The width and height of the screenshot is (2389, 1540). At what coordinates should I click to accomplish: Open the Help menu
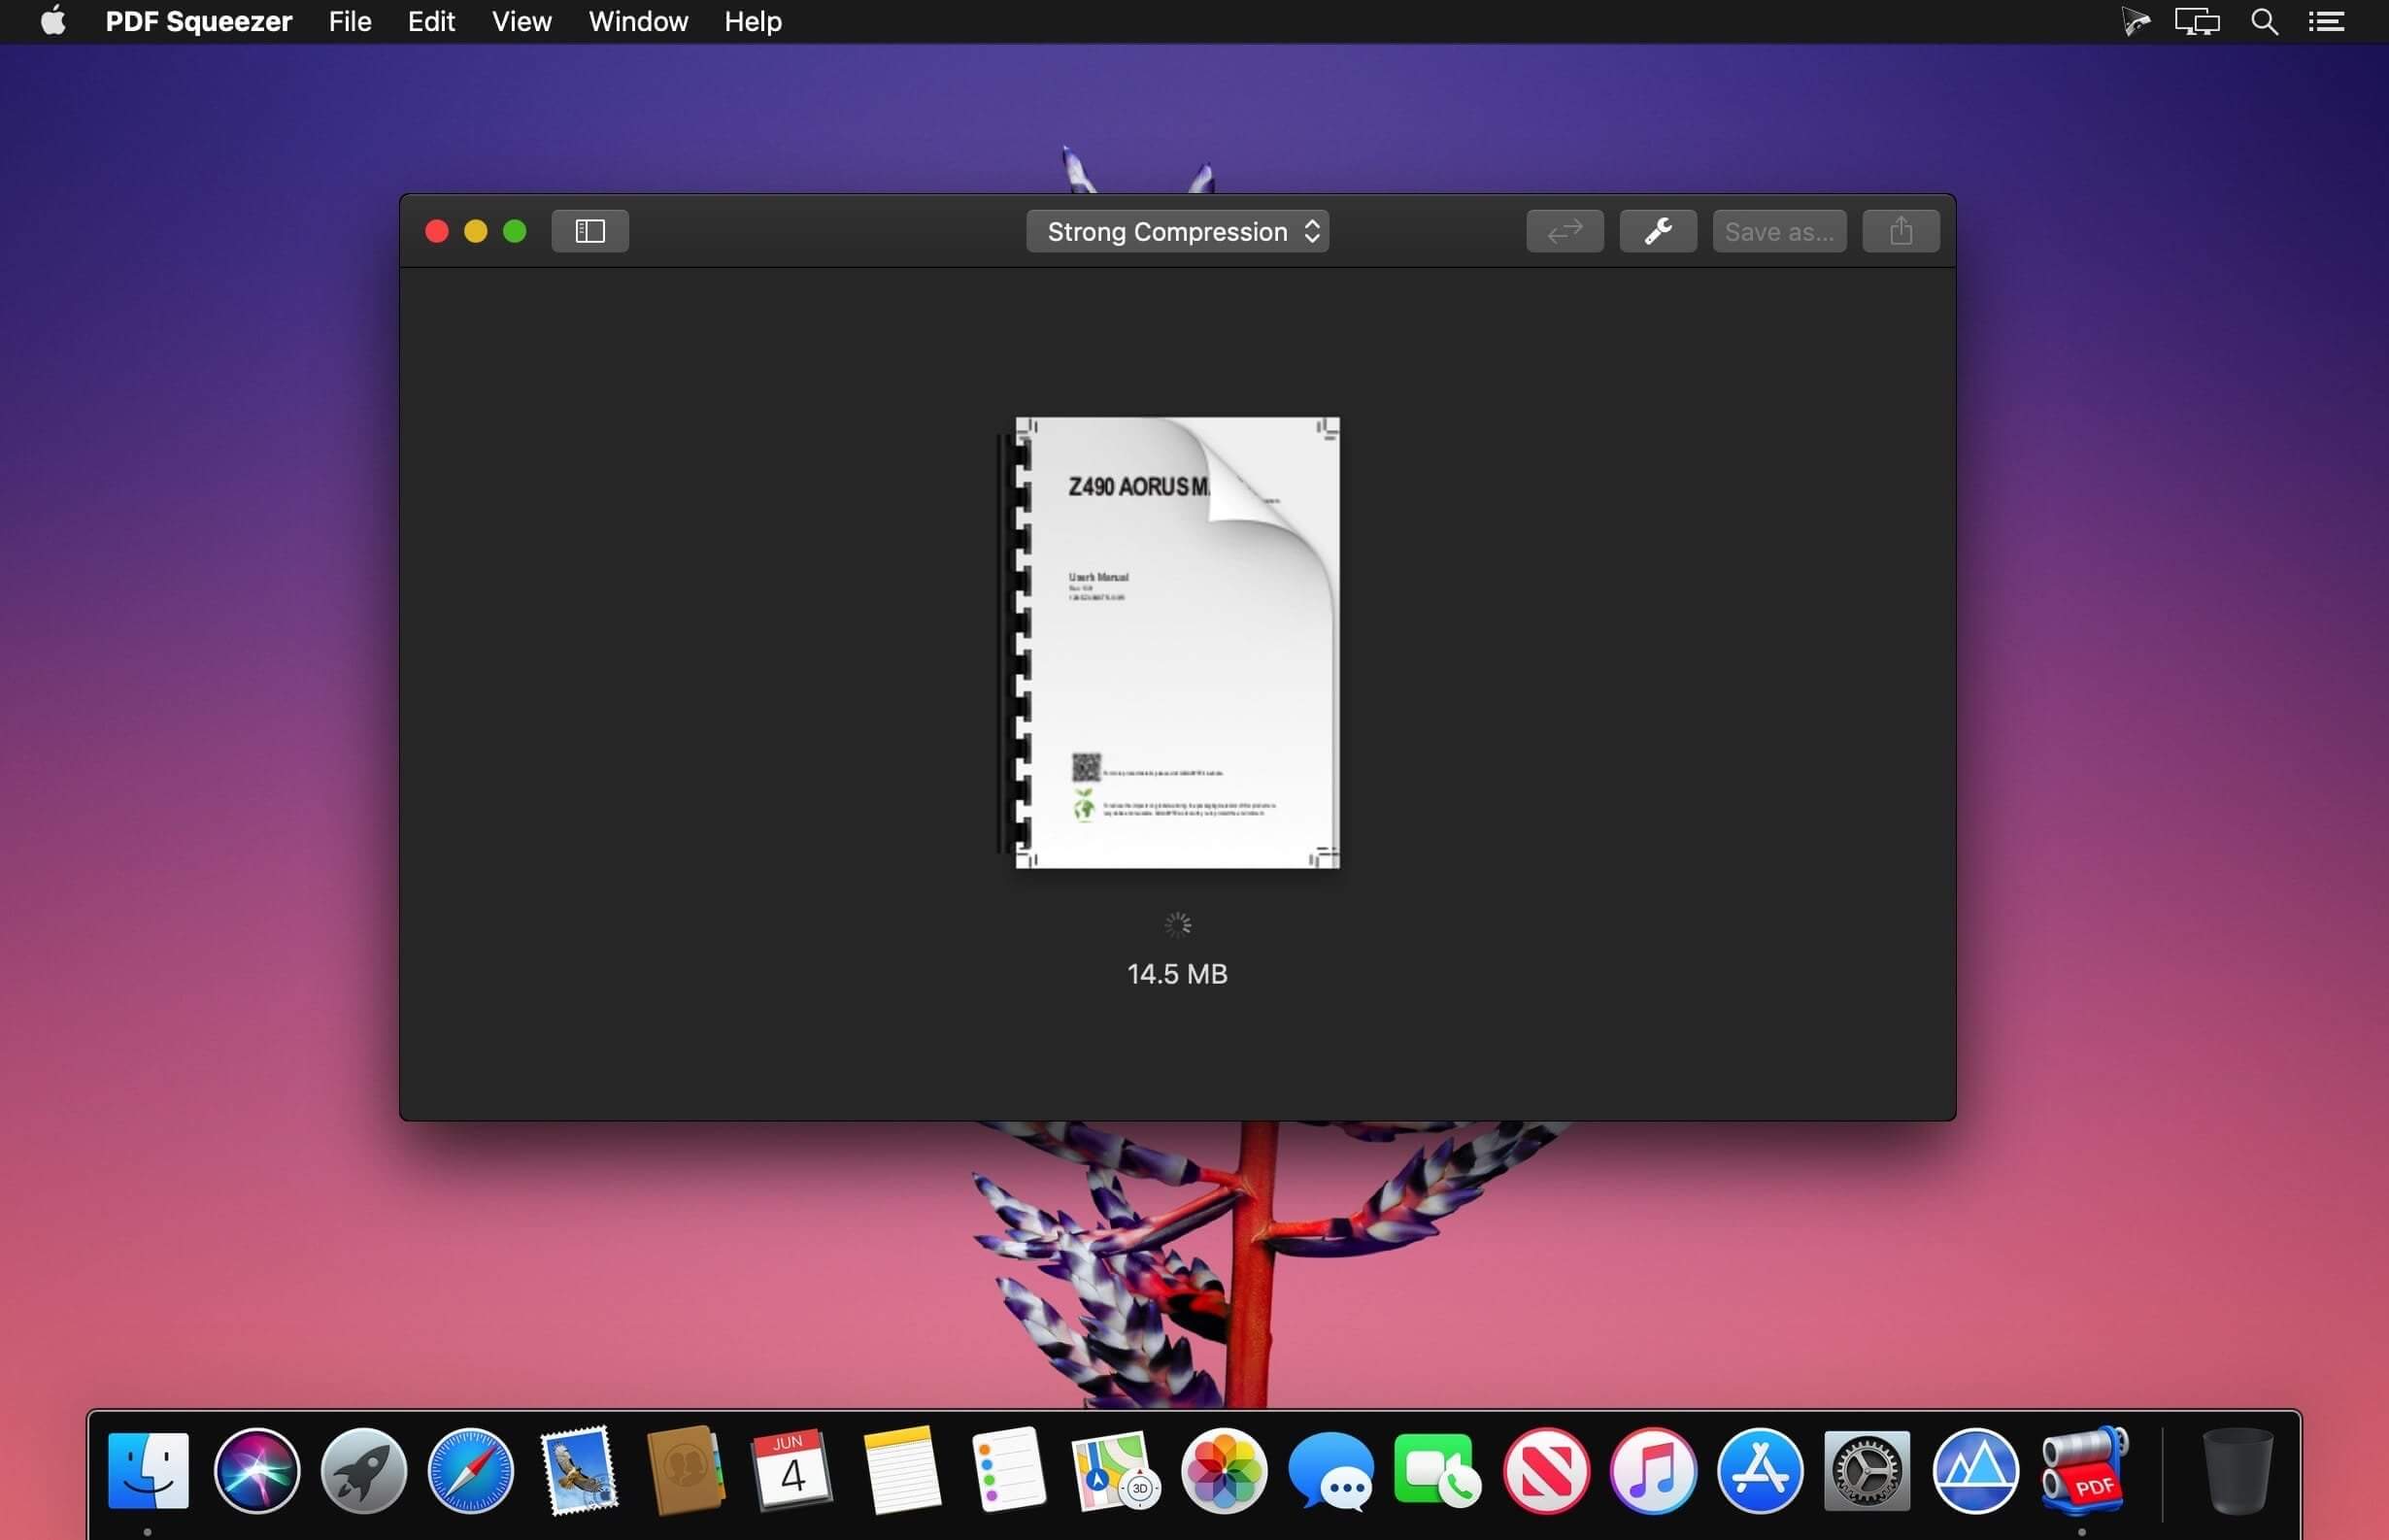pos(751,21)
